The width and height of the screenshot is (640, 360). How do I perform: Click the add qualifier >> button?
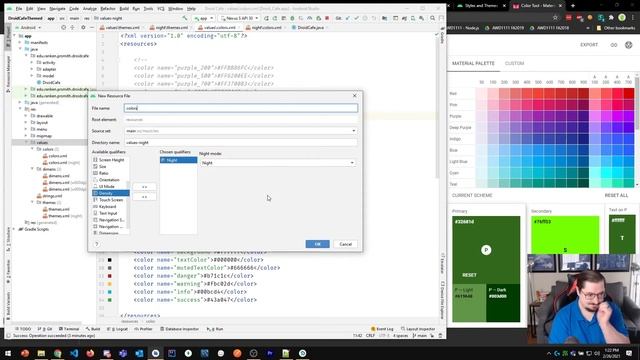[144, 187]
